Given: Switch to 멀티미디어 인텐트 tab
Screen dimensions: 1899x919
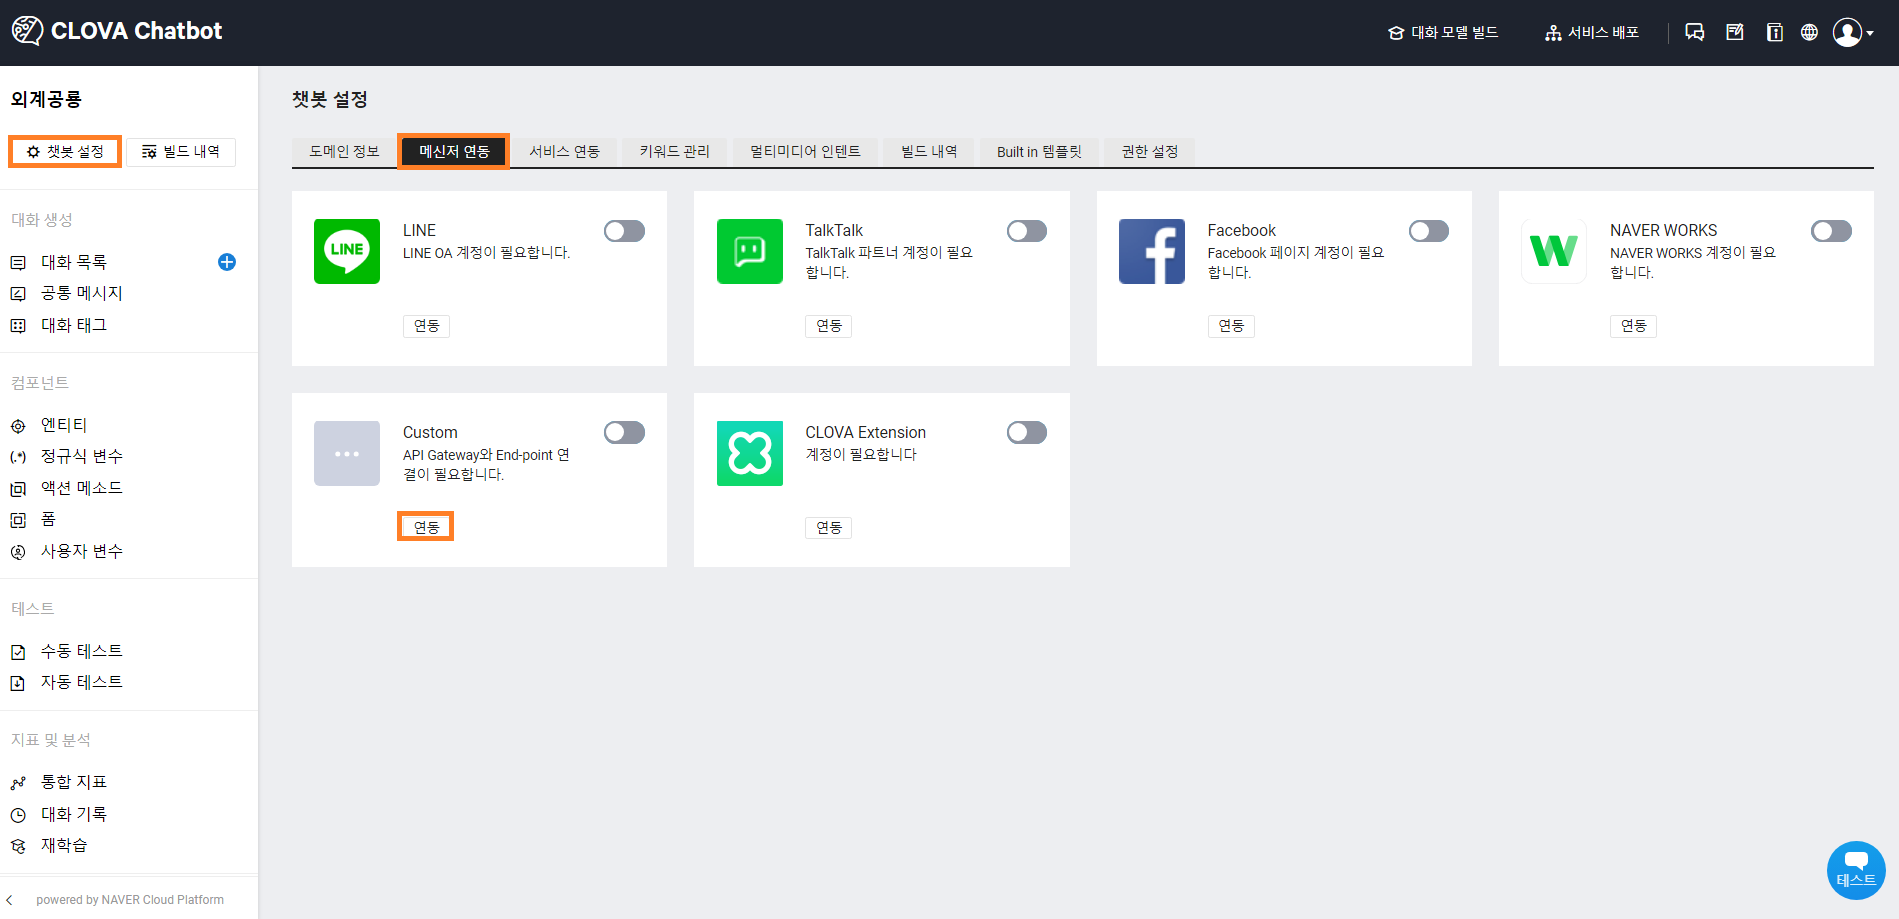Looking at the screenshot, I should pos(805,152).
